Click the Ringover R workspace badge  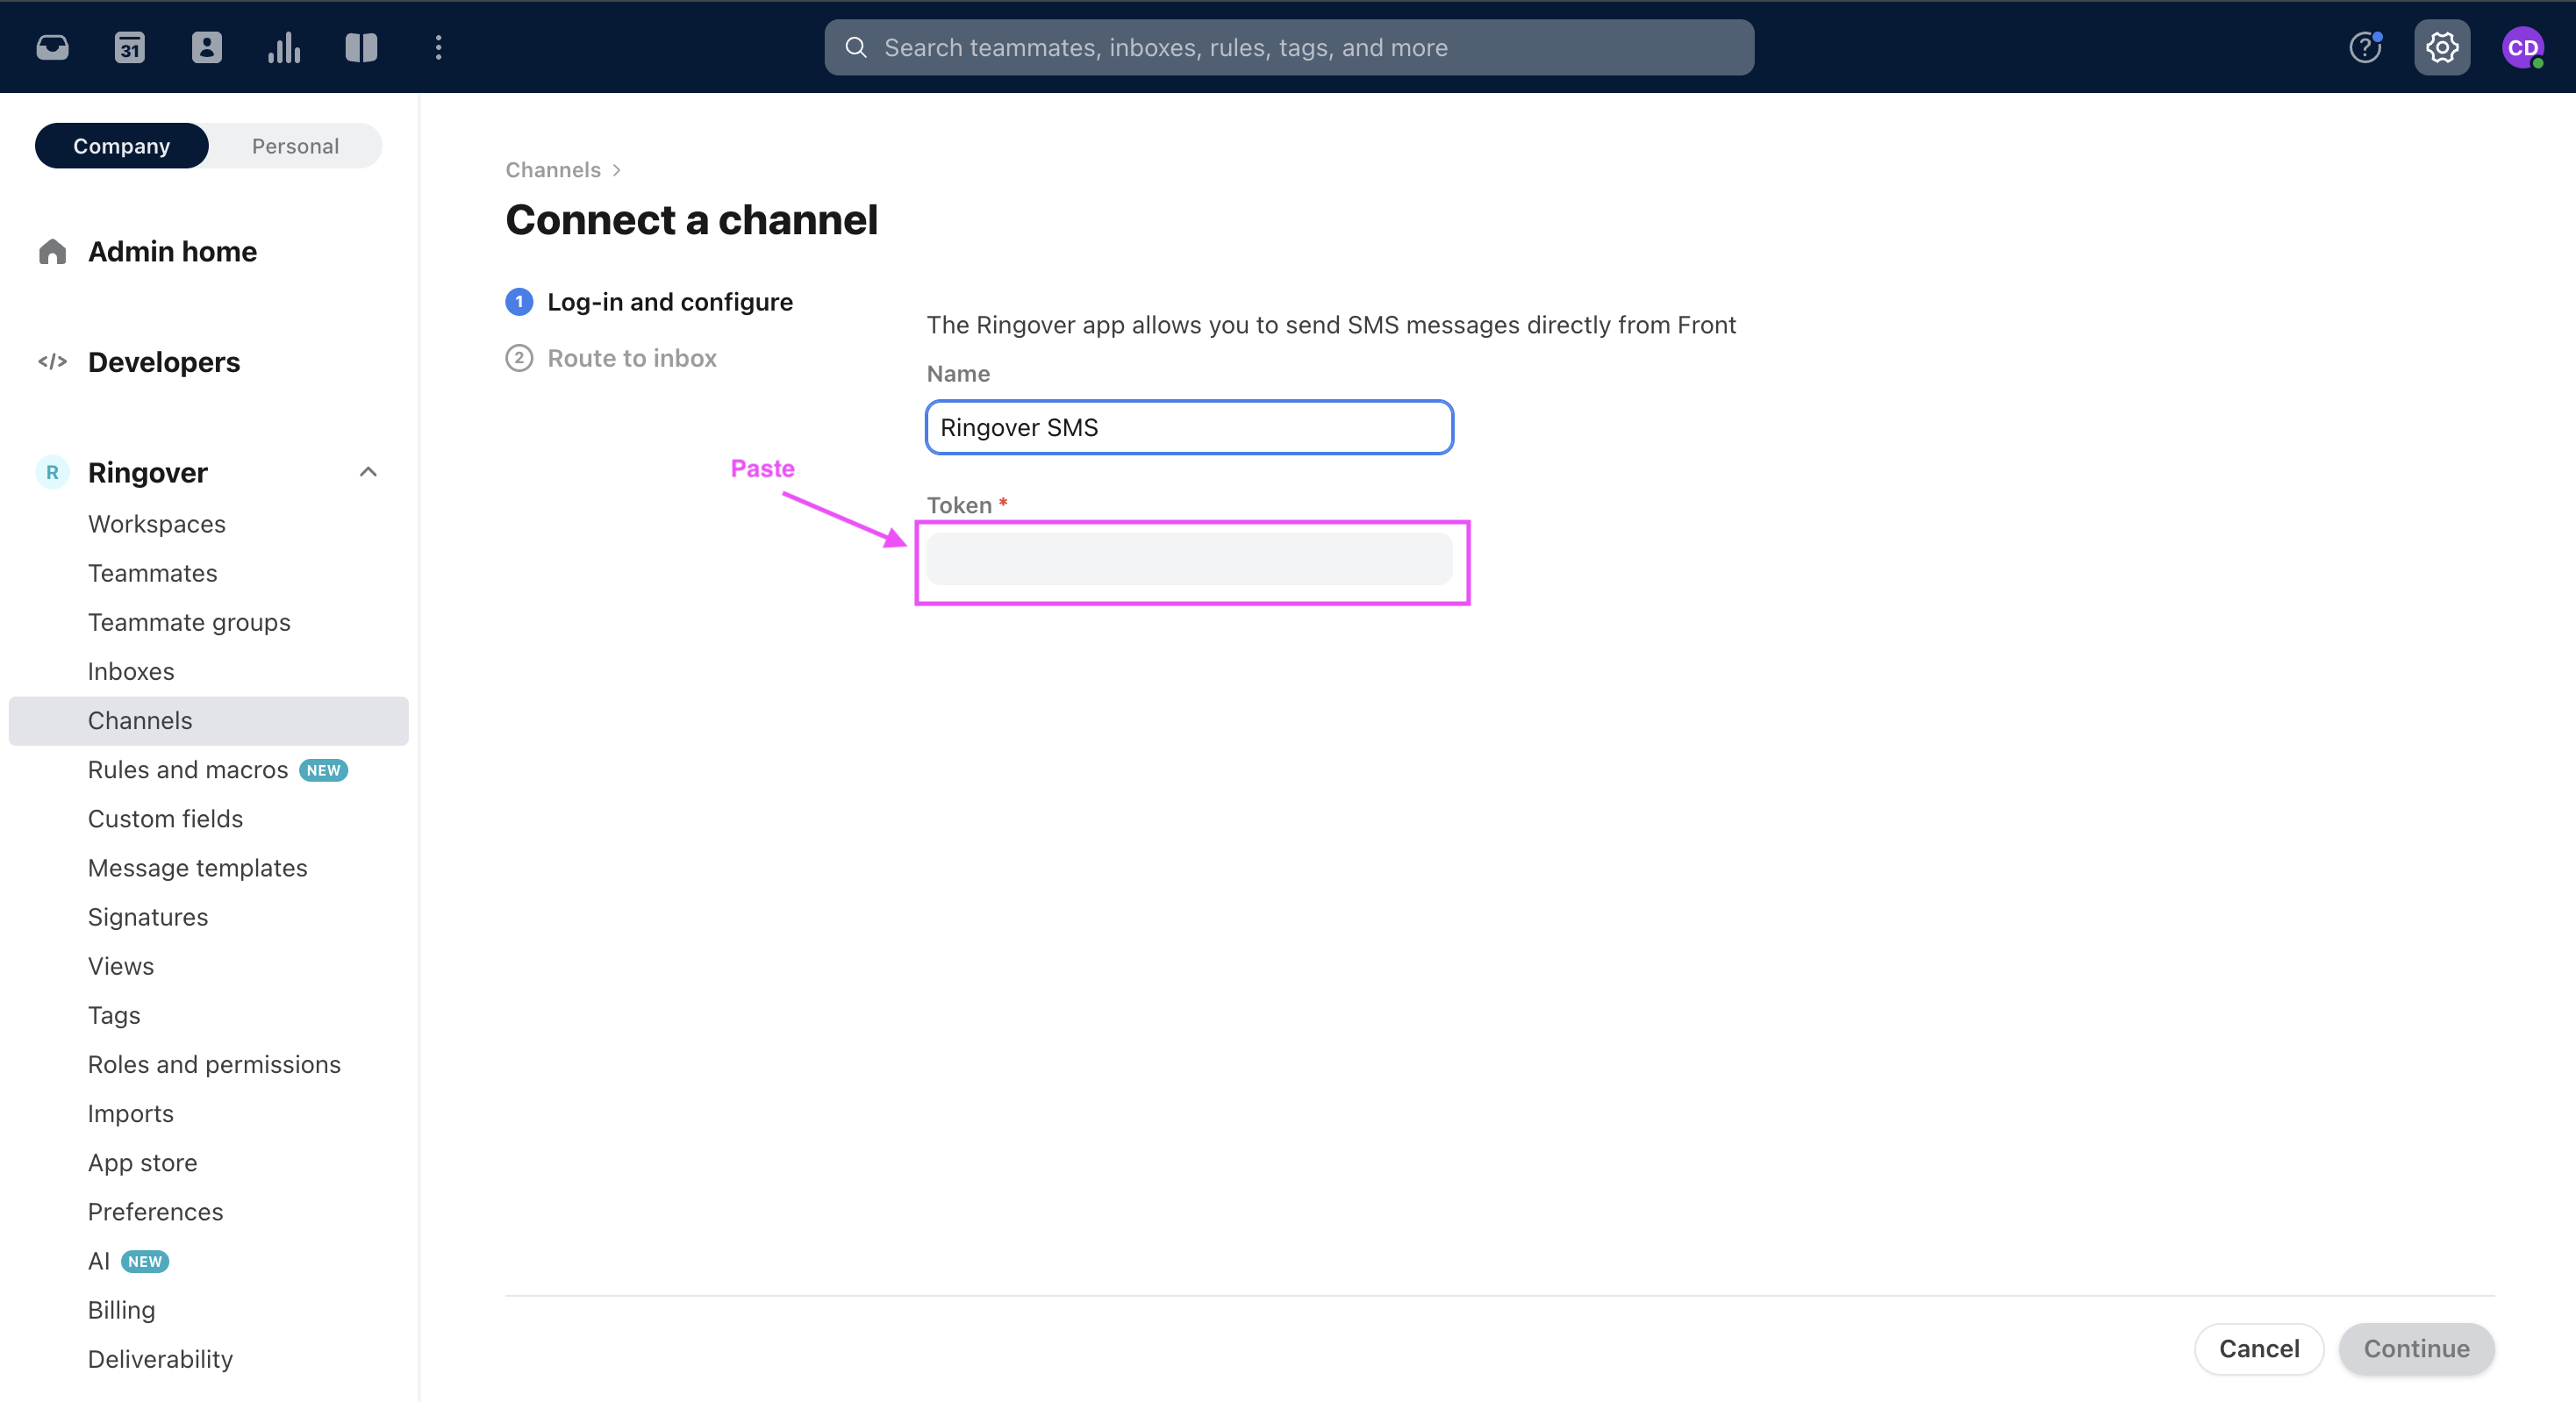click(x=52, y=472)
